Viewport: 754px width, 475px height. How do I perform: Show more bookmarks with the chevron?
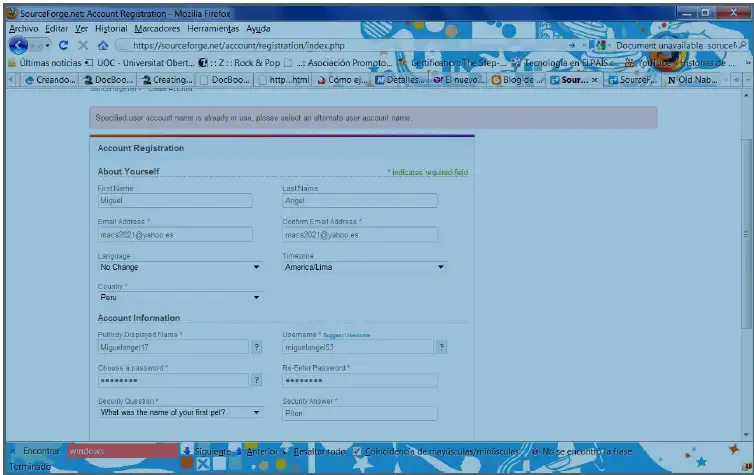tap(748, 63)
